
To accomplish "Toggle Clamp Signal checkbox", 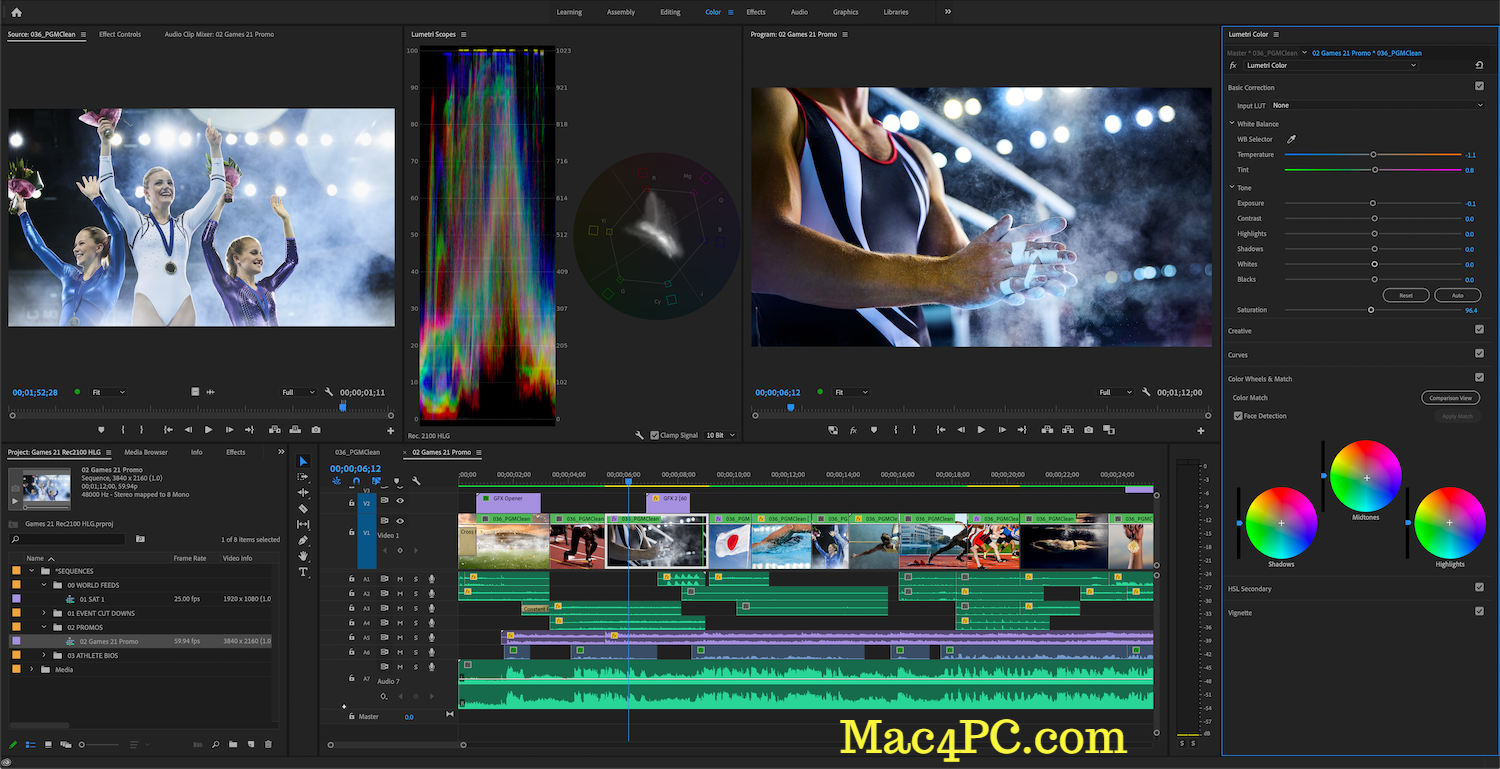I will [x=655, y=435].
